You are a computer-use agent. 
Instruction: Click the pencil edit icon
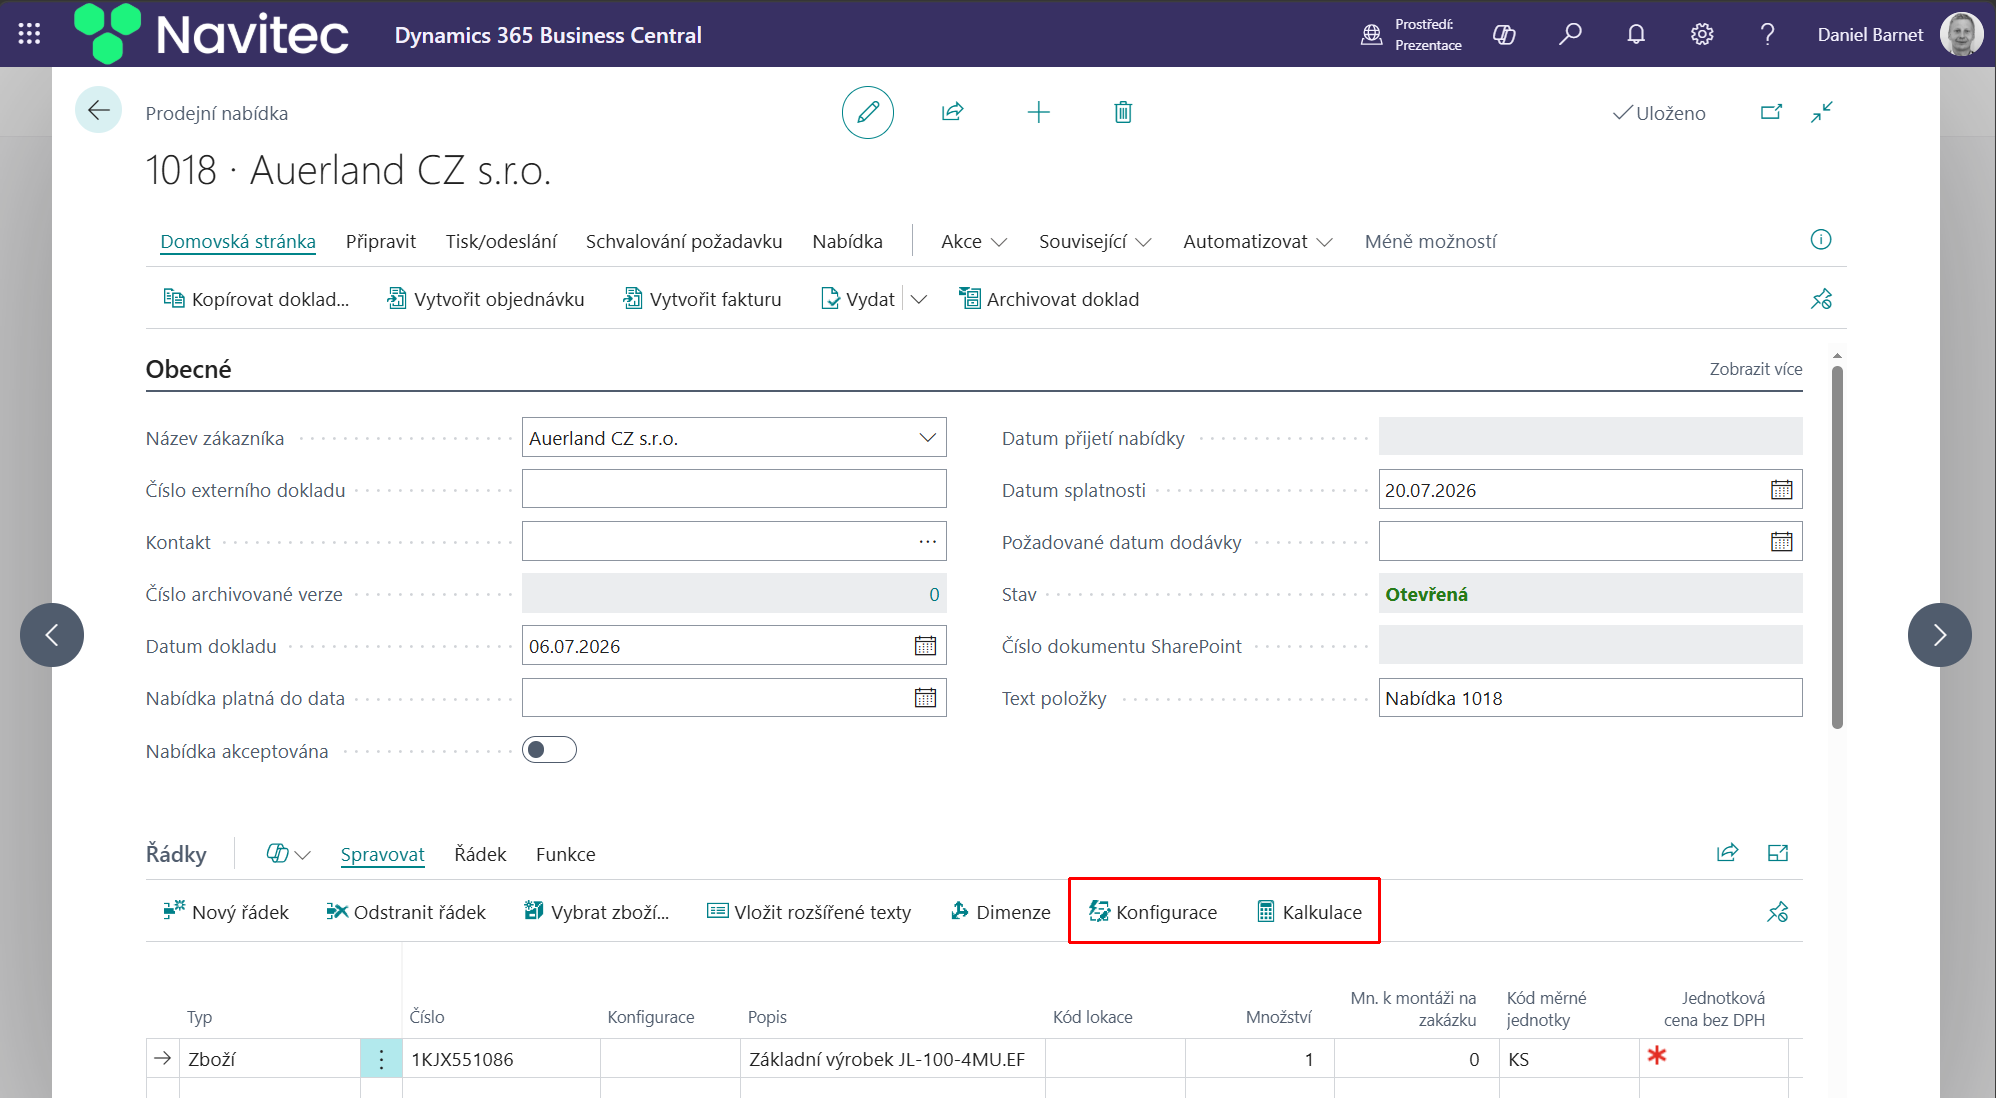click(867, 112)
